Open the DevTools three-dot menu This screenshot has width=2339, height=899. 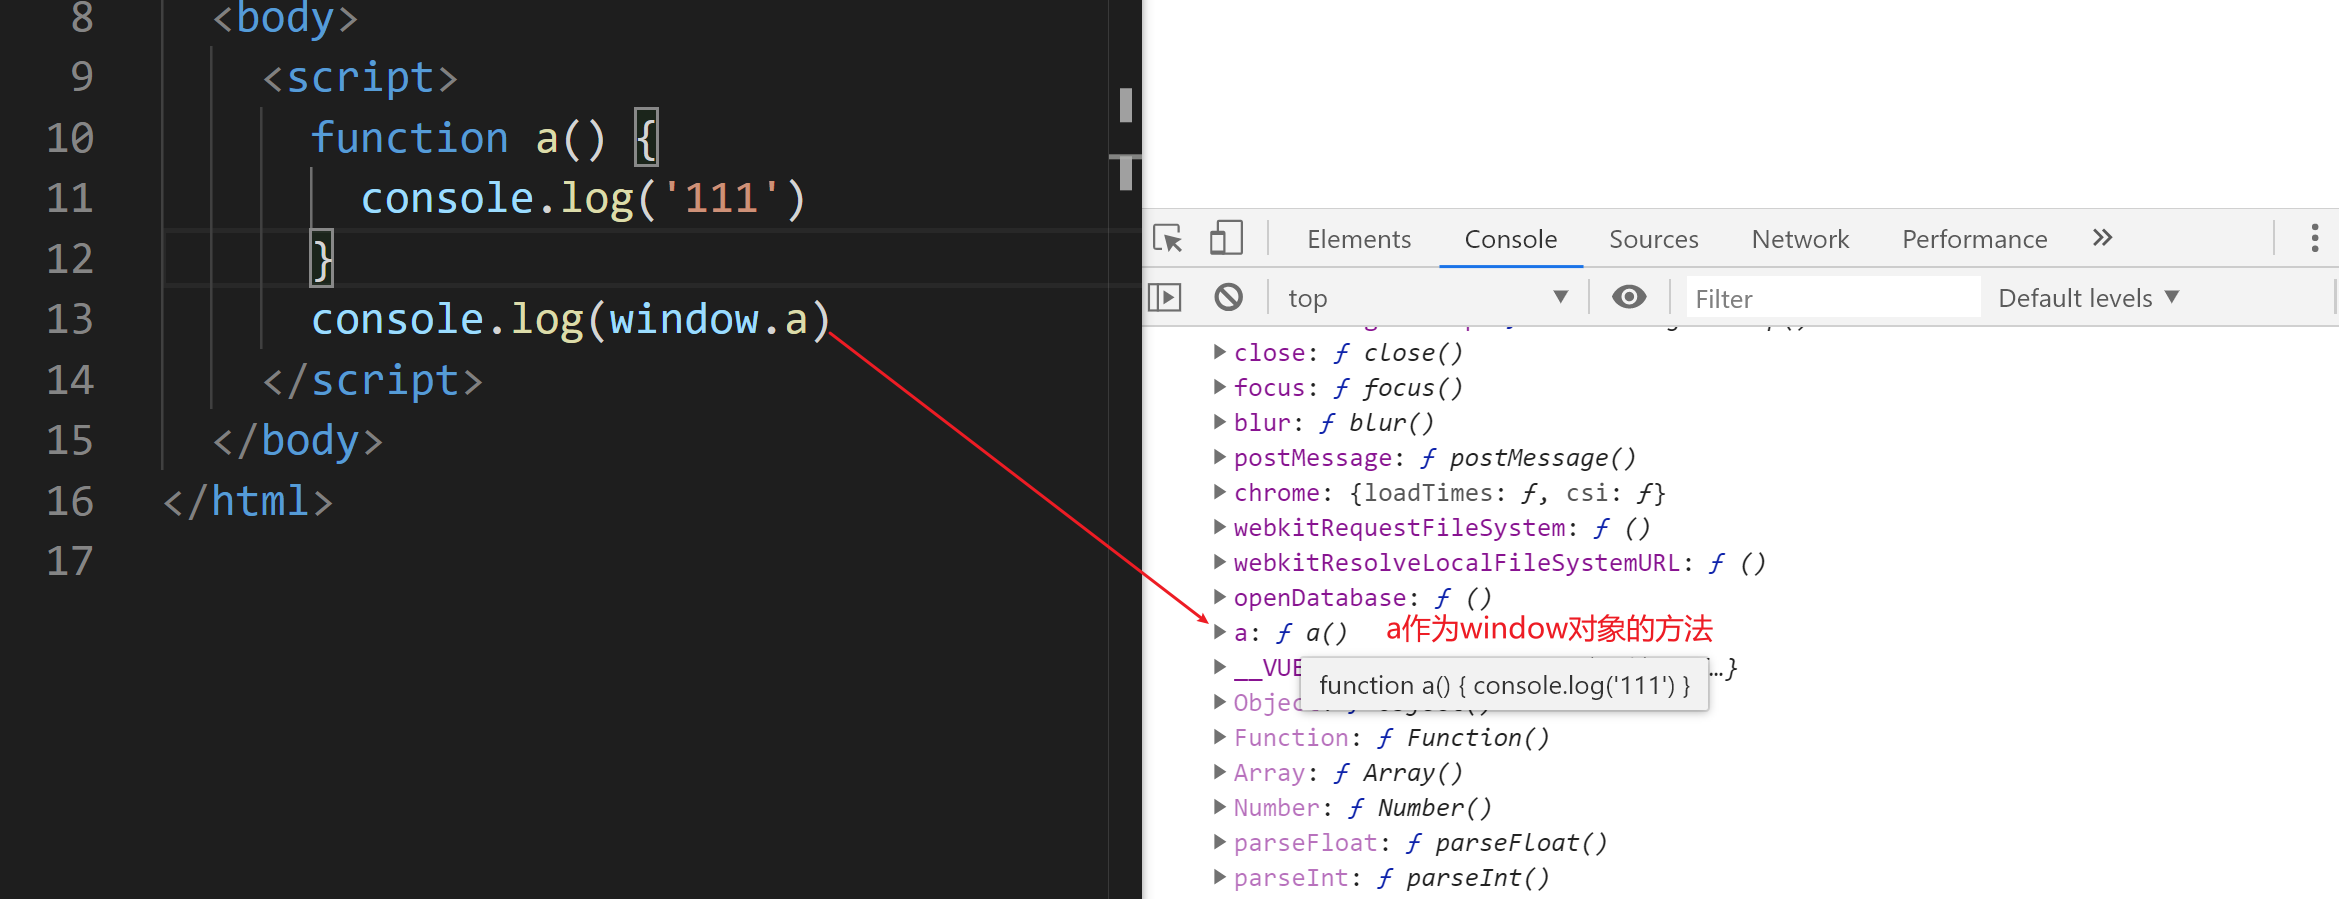click(2314, 238)
